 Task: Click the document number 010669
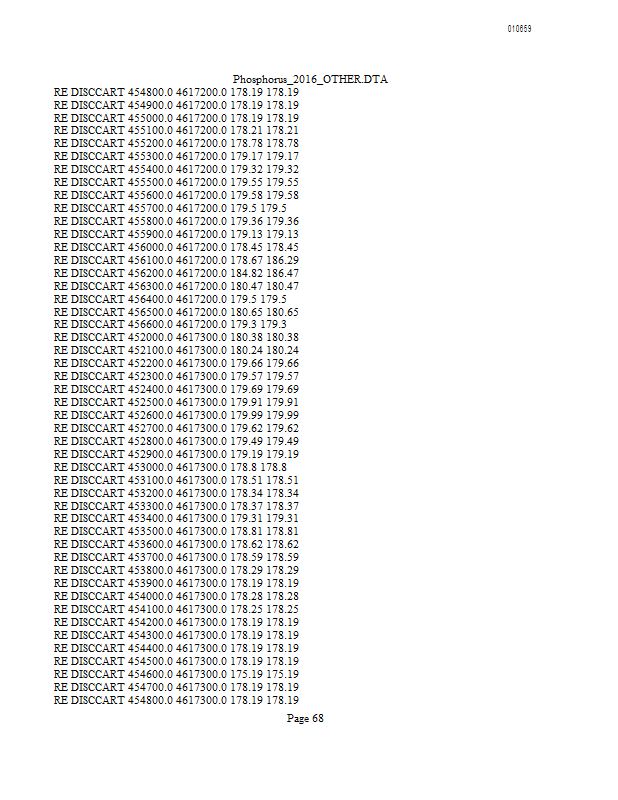click(519, 29)
